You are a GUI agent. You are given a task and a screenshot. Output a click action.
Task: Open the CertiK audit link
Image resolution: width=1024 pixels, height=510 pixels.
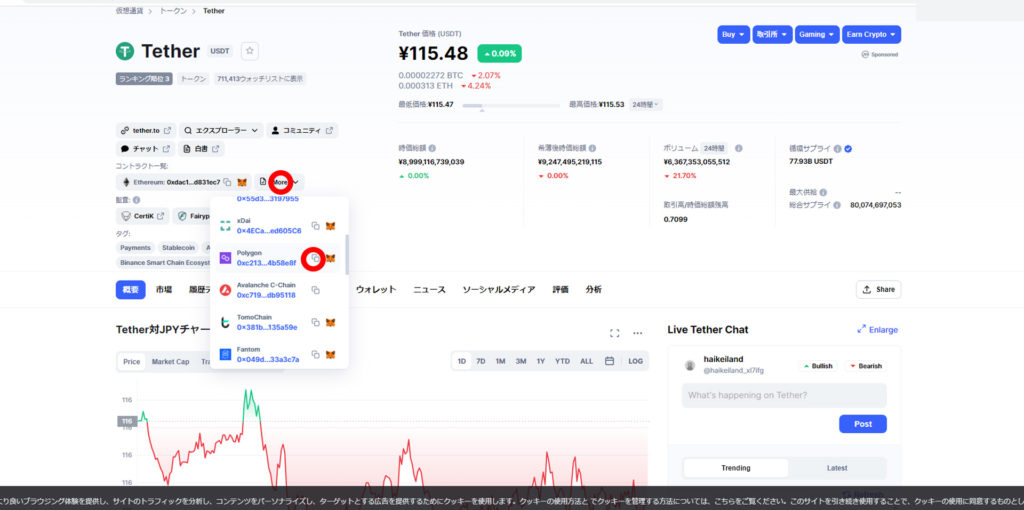pyautogui.click(x=142, y=215)
